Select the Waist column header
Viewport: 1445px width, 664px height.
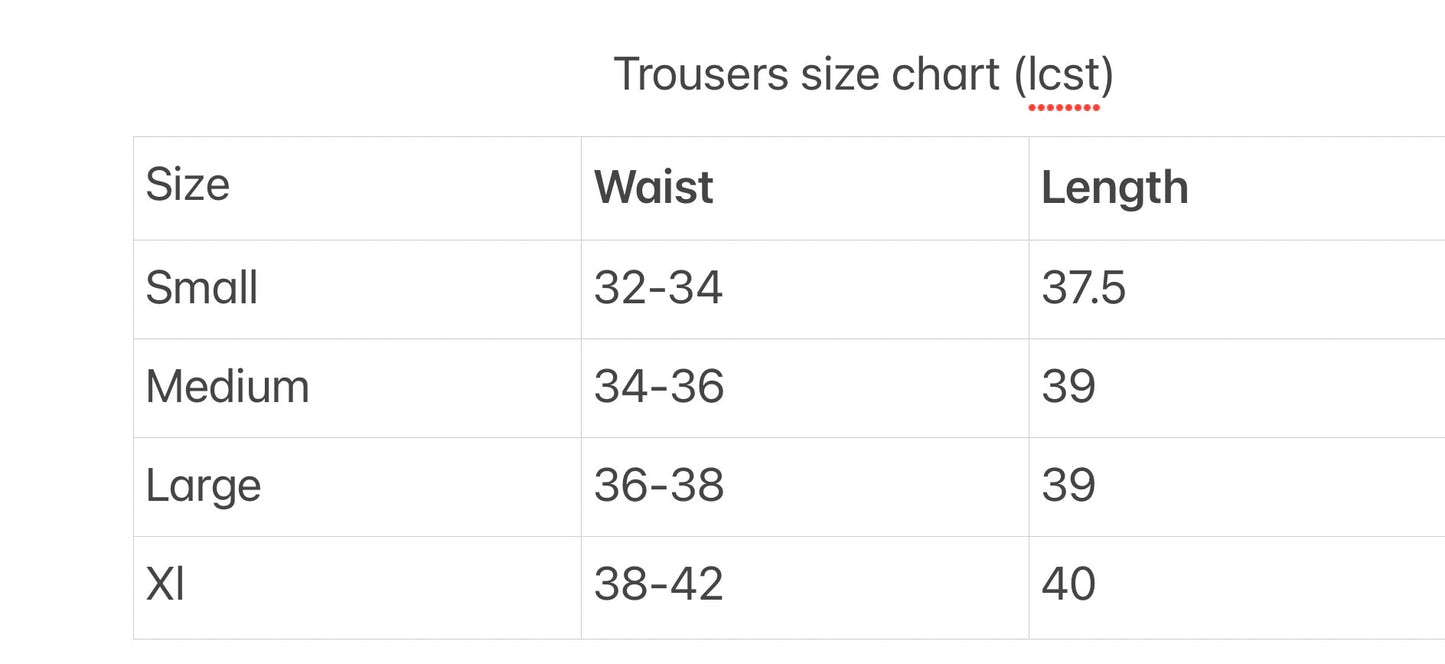coord(654,188)
